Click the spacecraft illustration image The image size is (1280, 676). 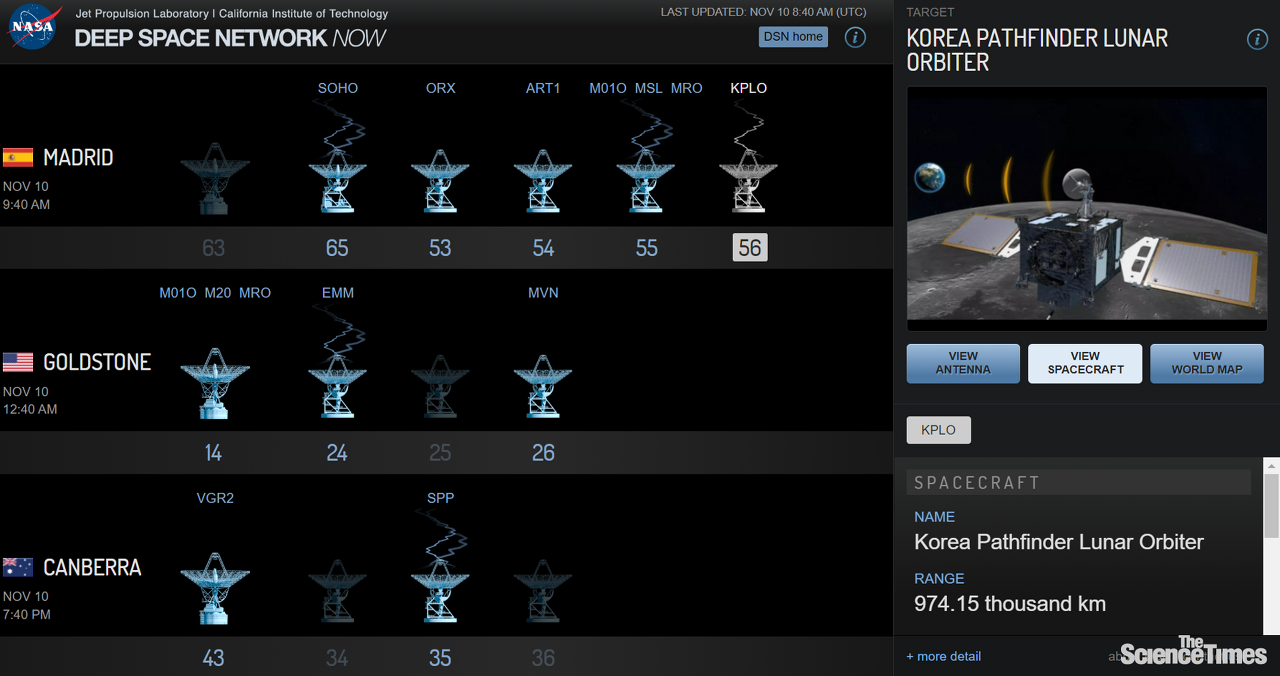[1087, 209]
